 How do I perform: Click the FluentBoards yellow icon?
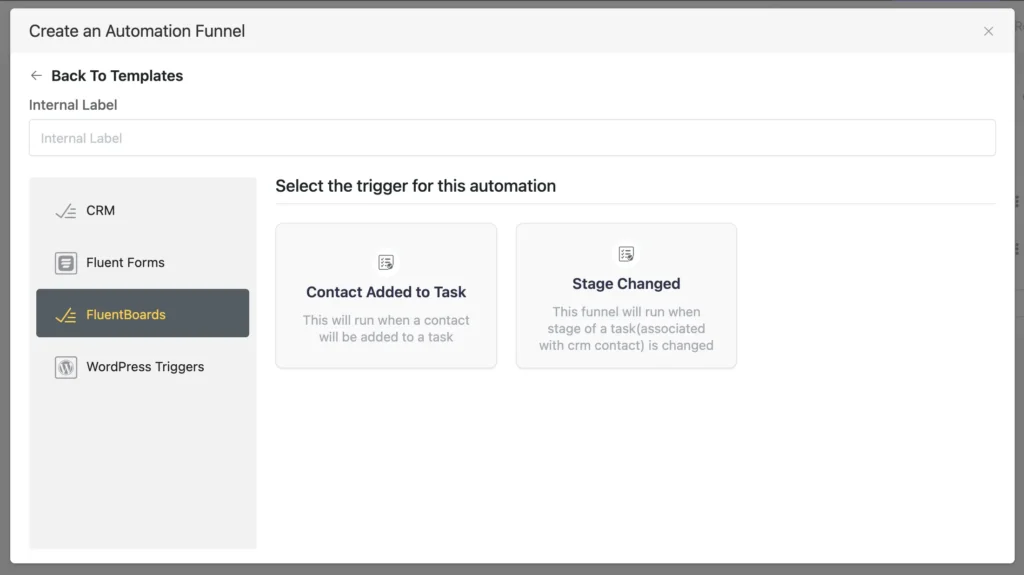65,315
